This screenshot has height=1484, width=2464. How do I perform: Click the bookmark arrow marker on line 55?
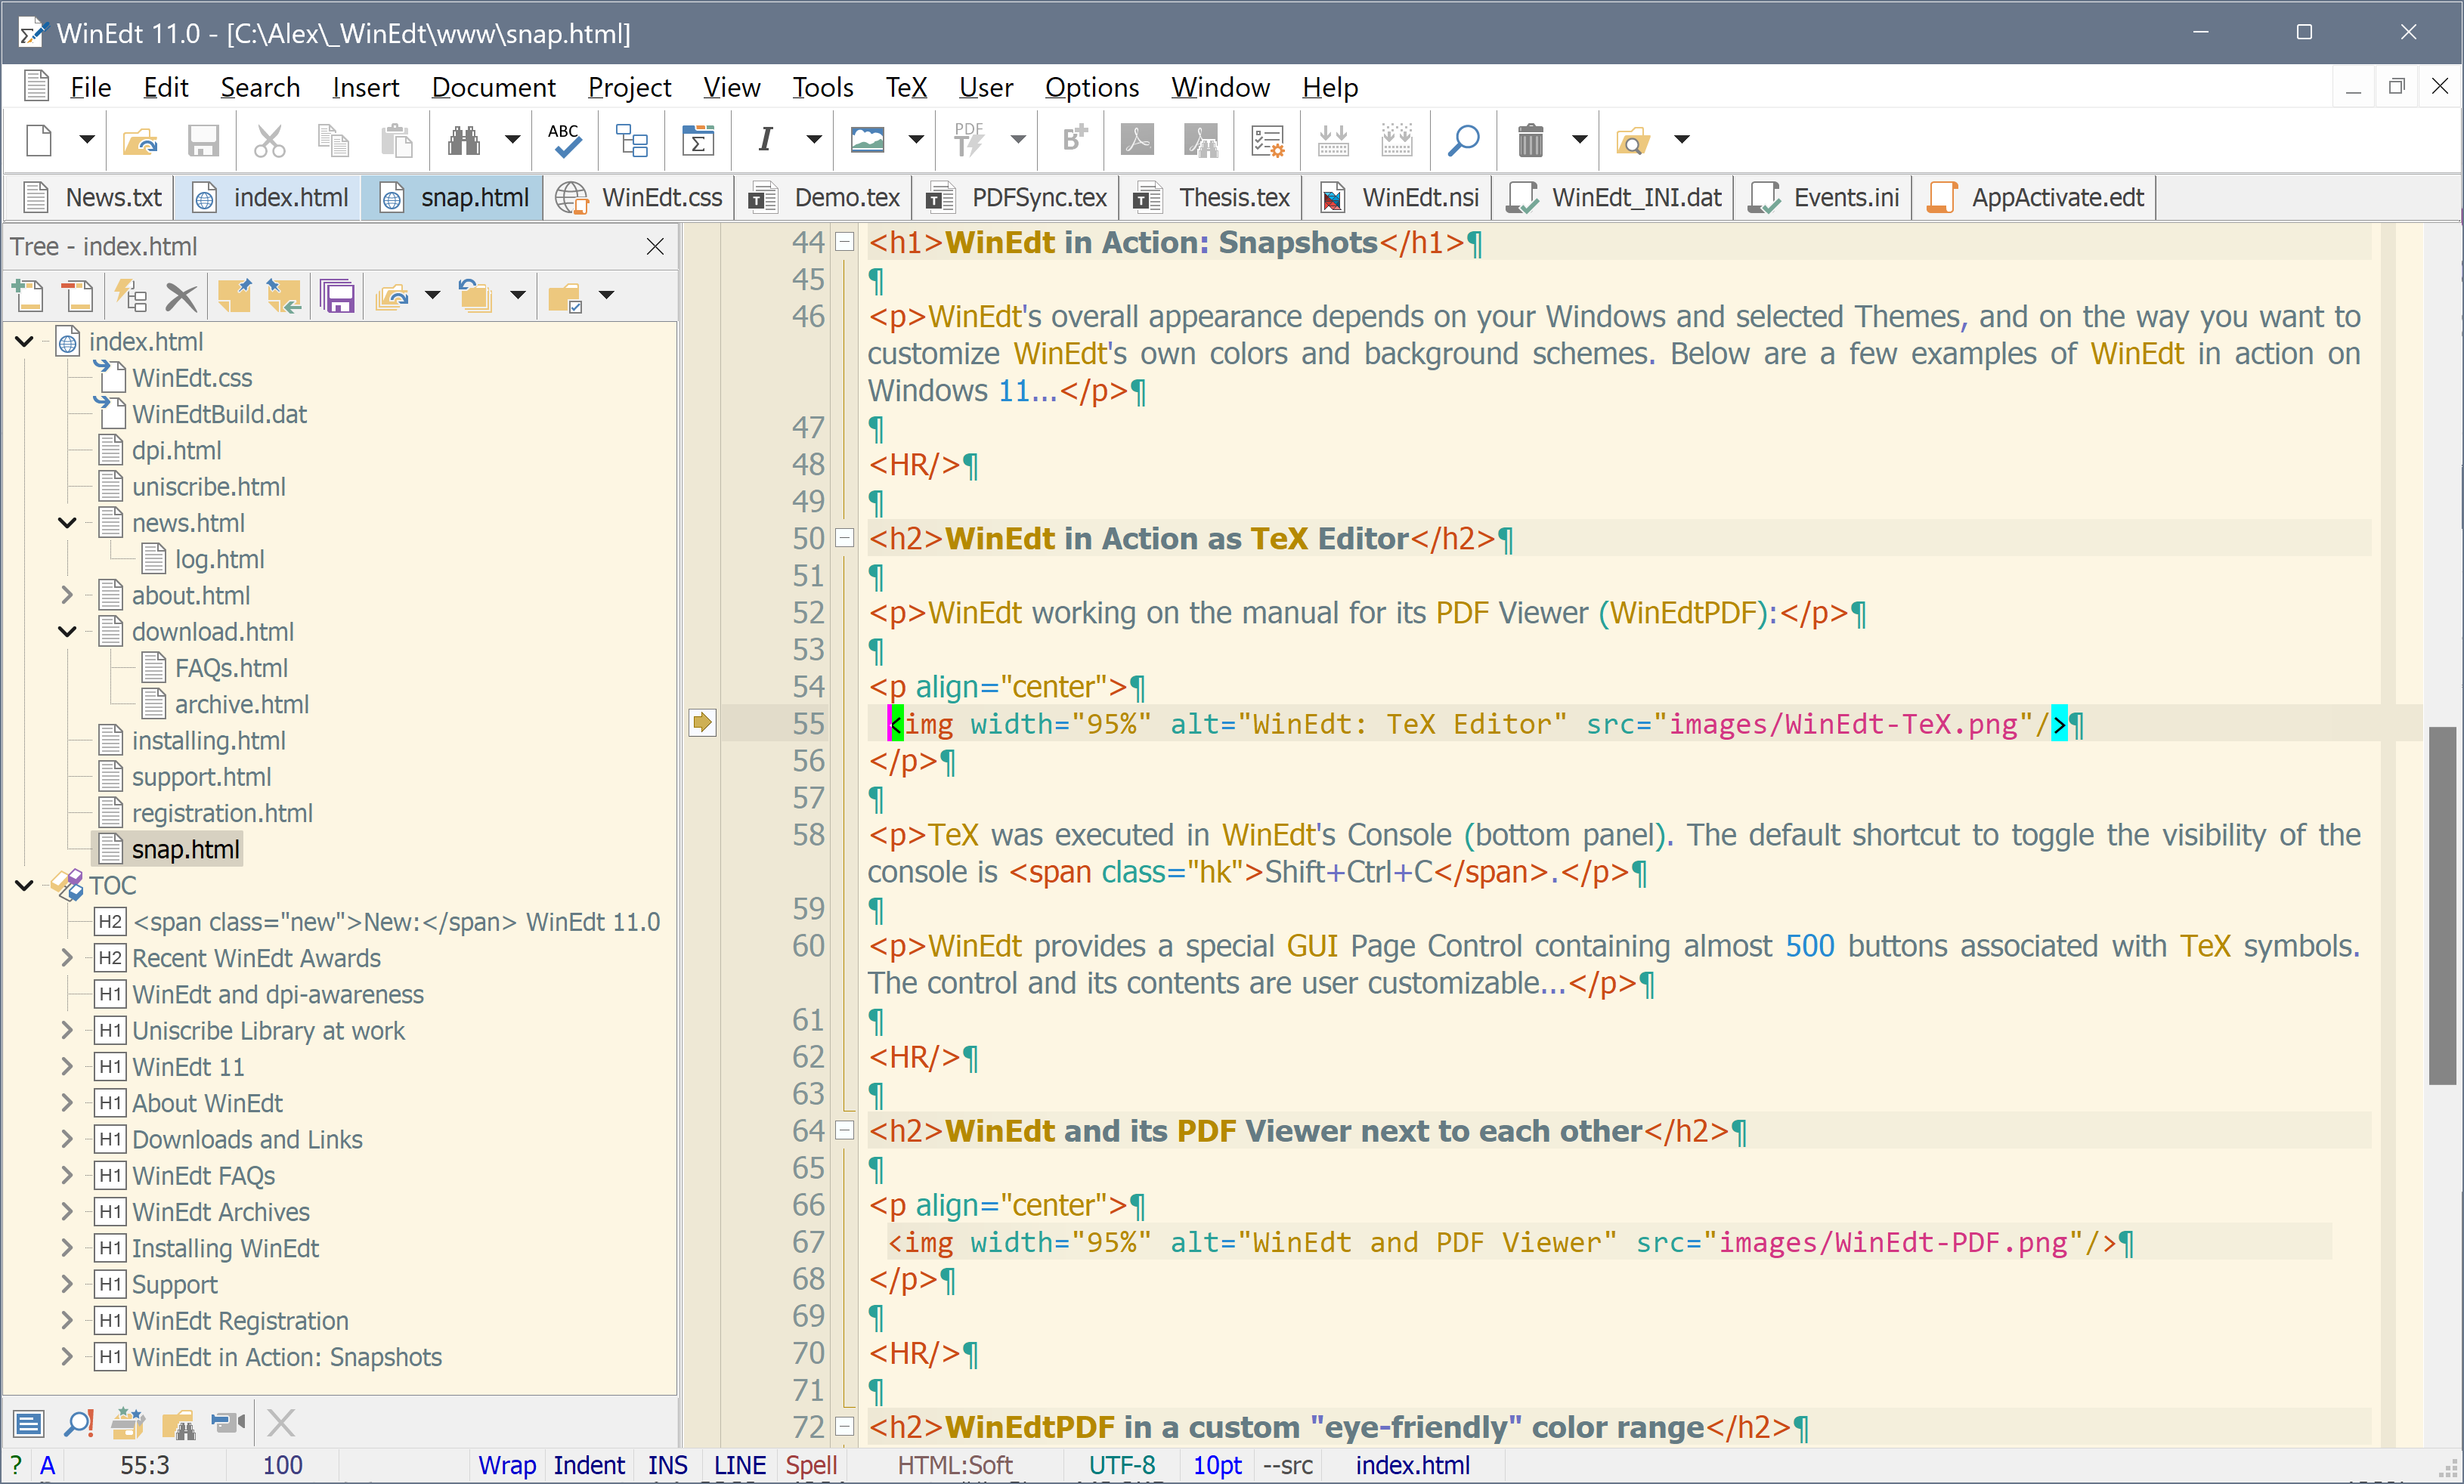coord(702,722)
